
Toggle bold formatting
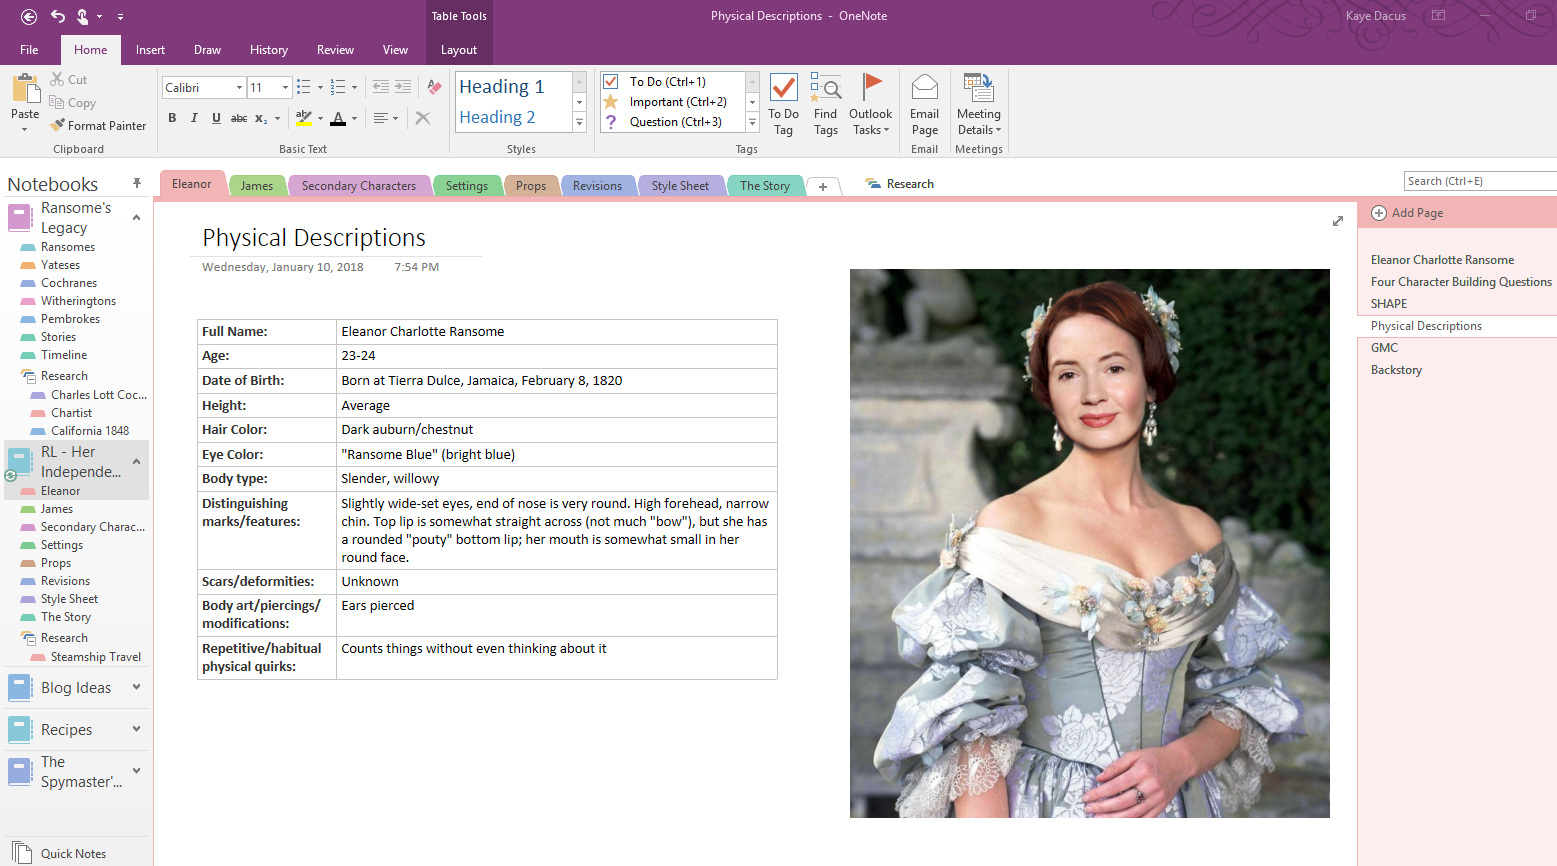coord(172,118)
